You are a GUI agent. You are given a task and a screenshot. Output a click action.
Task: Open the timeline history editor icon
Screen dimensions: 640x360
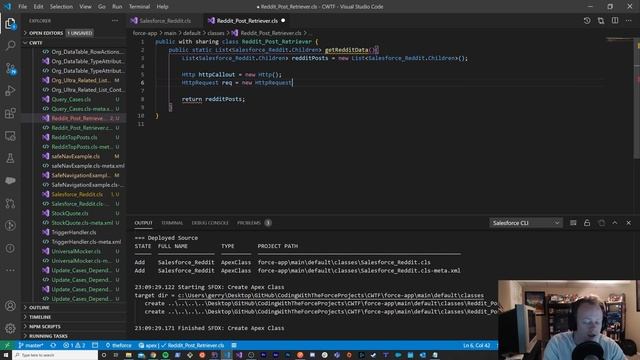[587, 20]
